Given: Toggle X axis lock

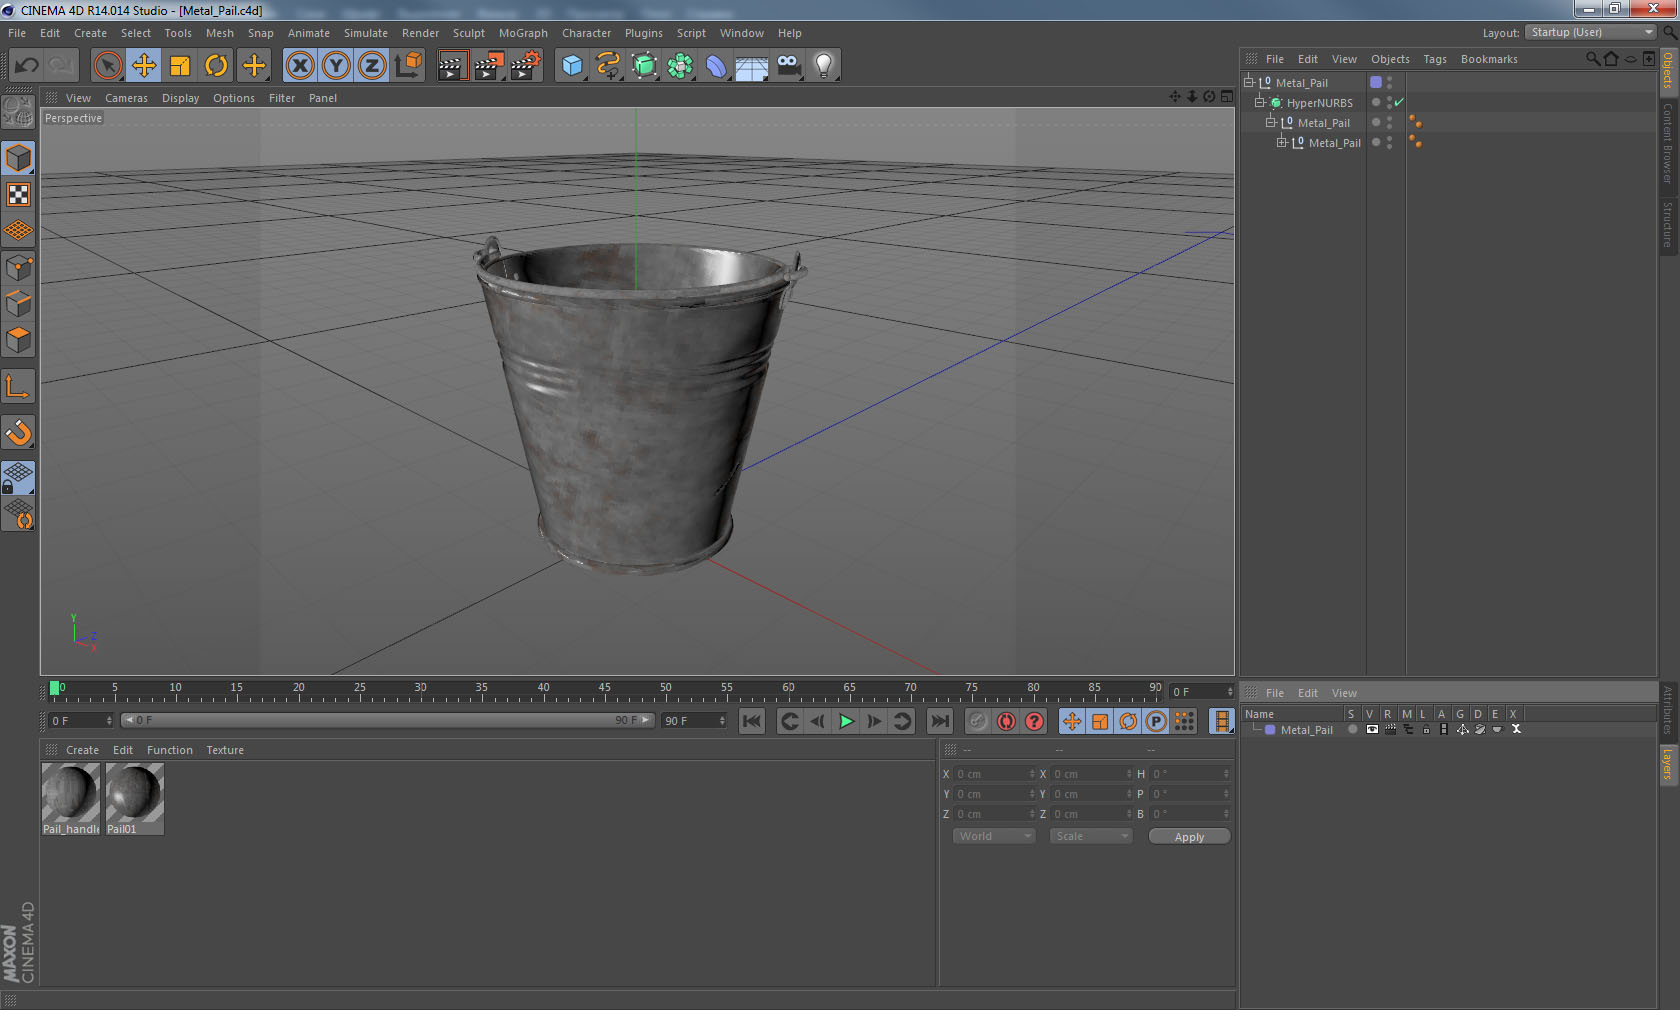Looking at the screenshot, I should [300, 66].
